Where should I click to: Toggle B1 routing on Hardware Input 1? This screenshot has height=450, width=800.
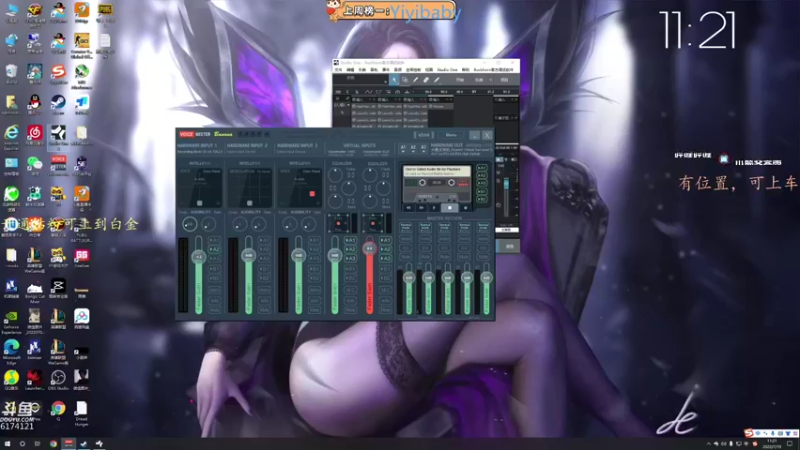click(x=214, y=269)
